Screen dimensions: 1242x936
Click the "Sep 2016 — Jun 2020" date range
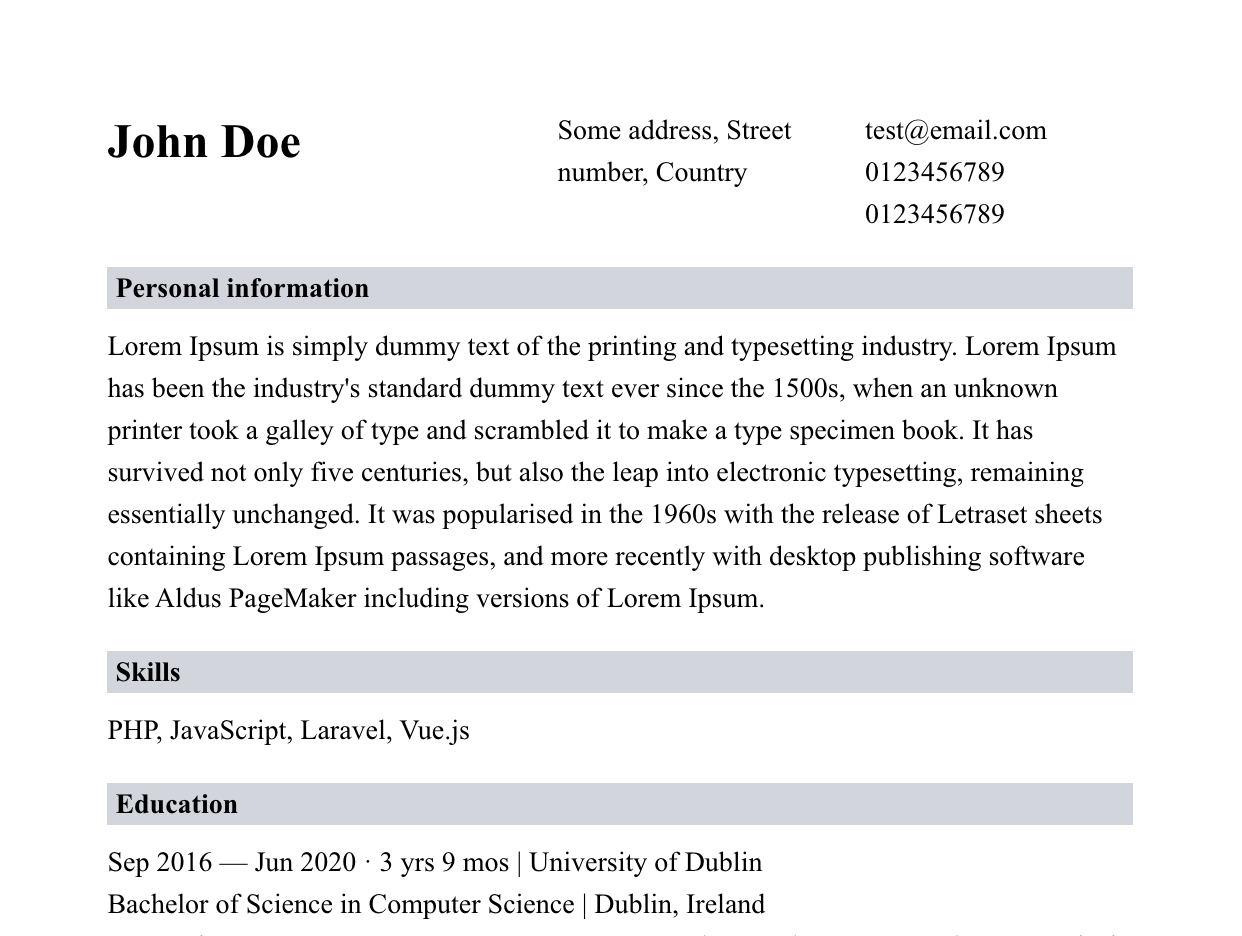point(231,863)
